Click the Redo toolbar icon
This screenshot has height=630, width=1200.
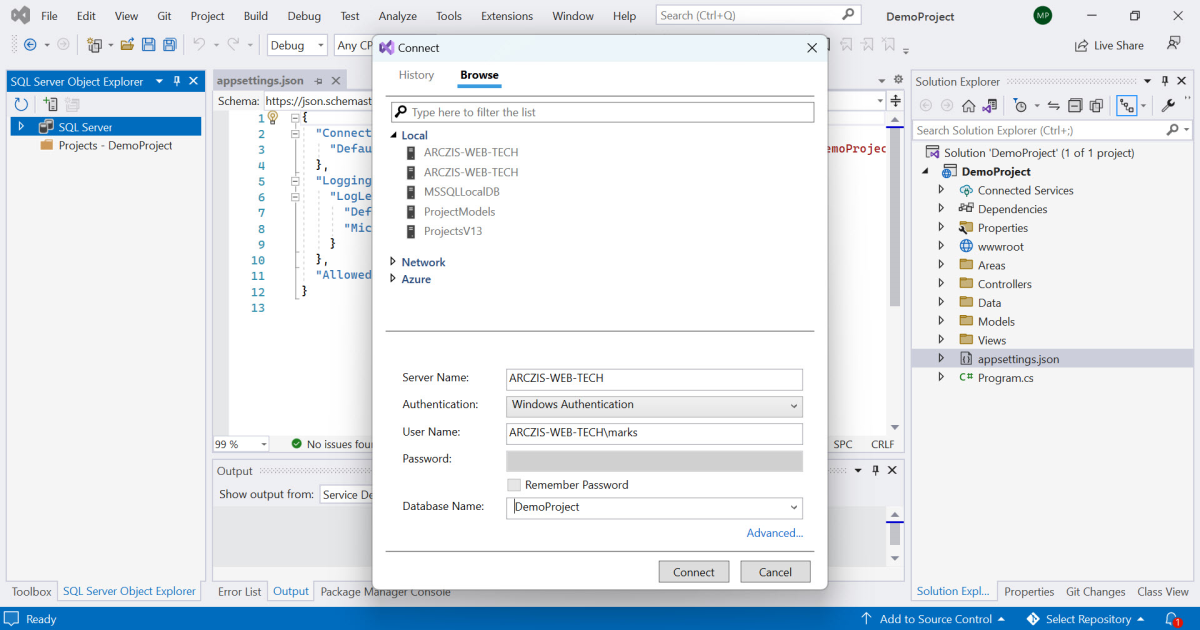point(234,45)
